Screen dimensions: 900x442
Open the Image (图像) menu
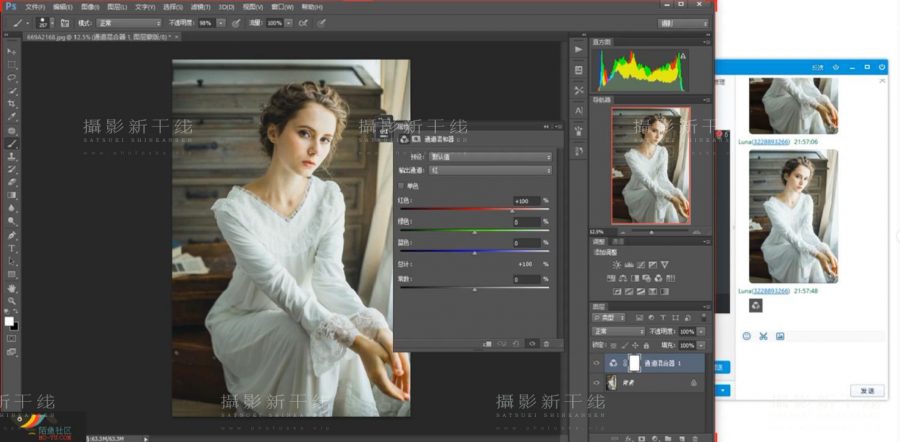pyautogui.click(x=90, y=7)
